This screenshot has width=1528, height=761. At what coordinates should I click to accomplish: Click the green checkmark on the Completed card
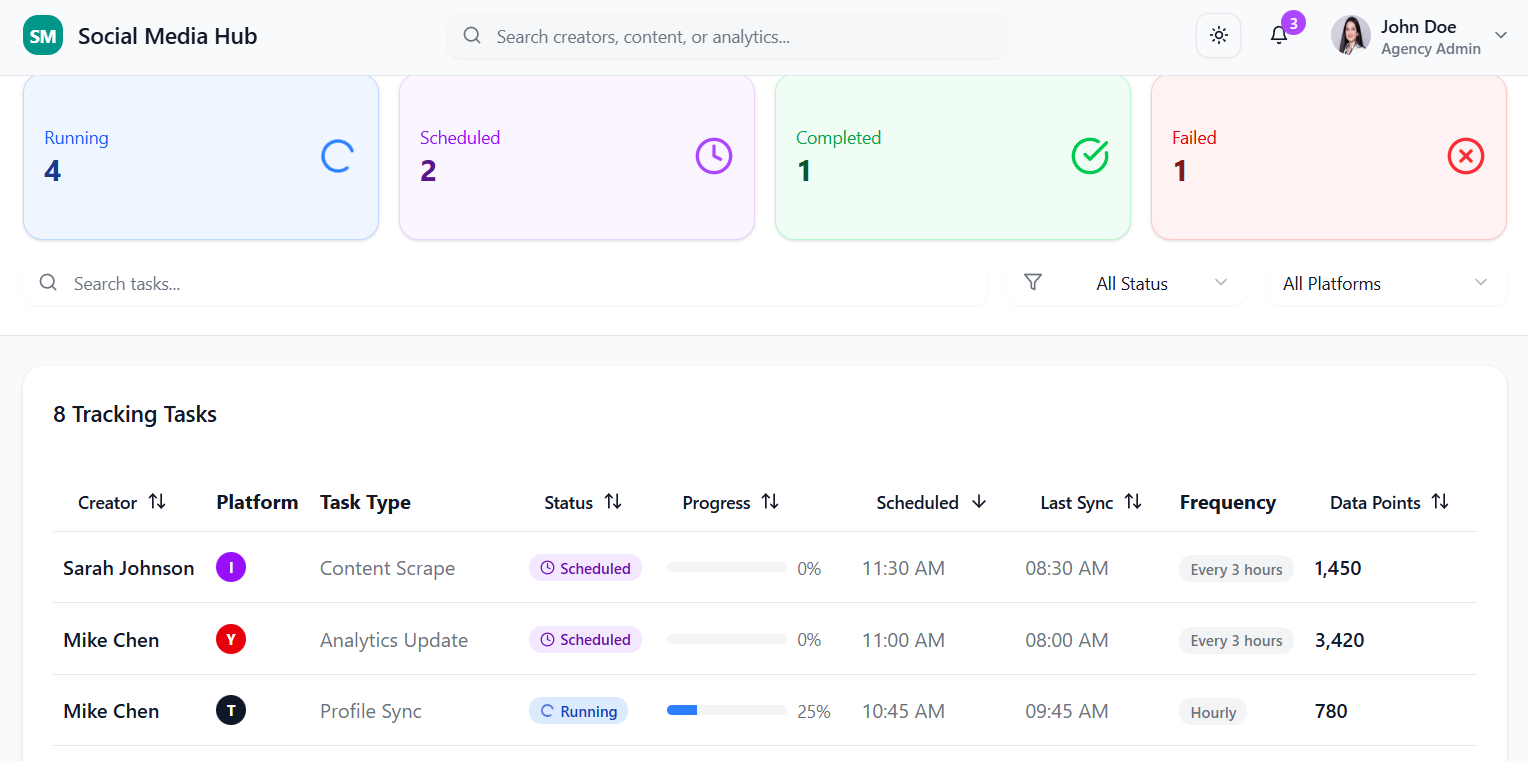pyautogui.click(x=1089, y=156)
